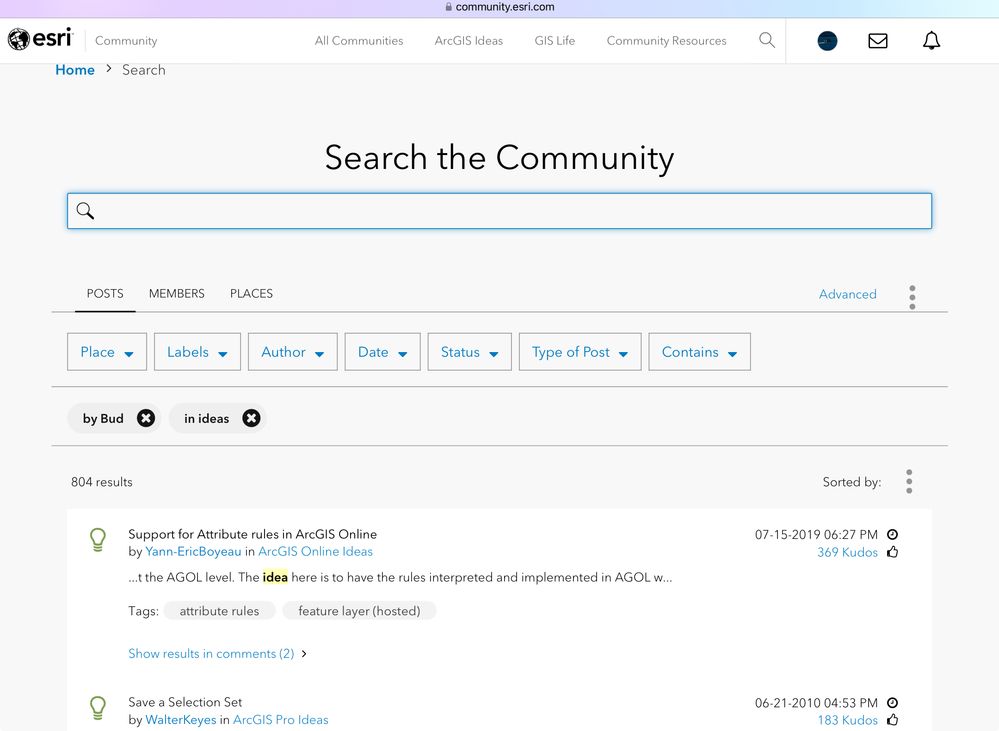The height and width of the screenshot is (731, 999).
Task: Expand the Place filter dropdown
Action: click(x=107, y=352)
